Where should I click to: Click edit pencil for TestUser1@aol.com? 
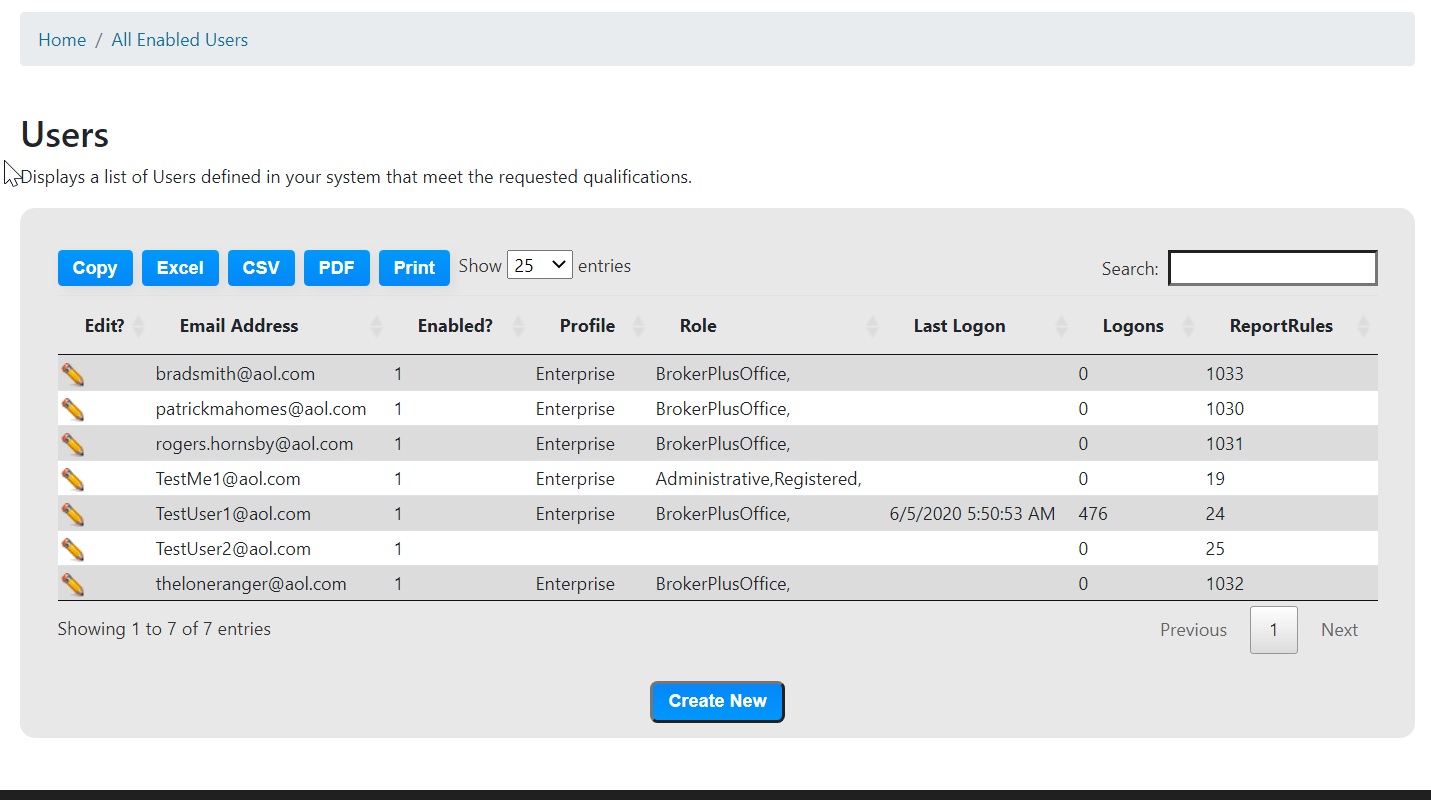point(73,514)
